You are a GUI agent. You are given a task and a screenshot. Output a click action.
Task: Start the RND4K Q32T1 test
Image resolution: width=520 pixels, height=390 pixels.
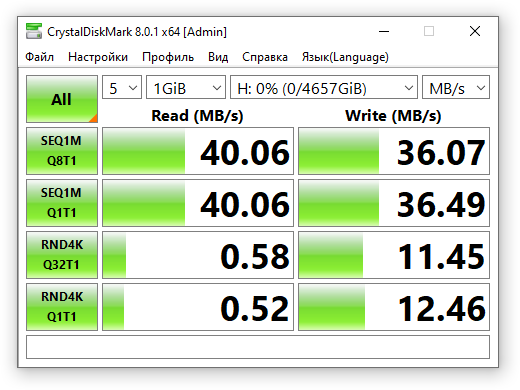click(x=62, y=255)
